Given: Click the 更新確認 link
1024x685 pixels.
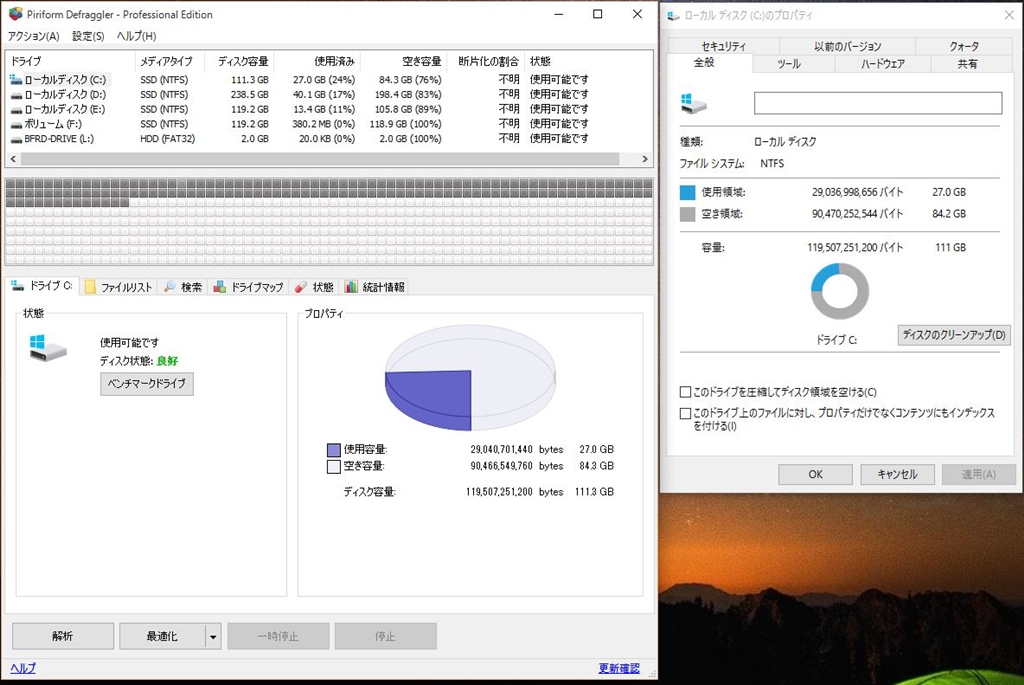Looking at the screenshot, I should pos(618,668).
